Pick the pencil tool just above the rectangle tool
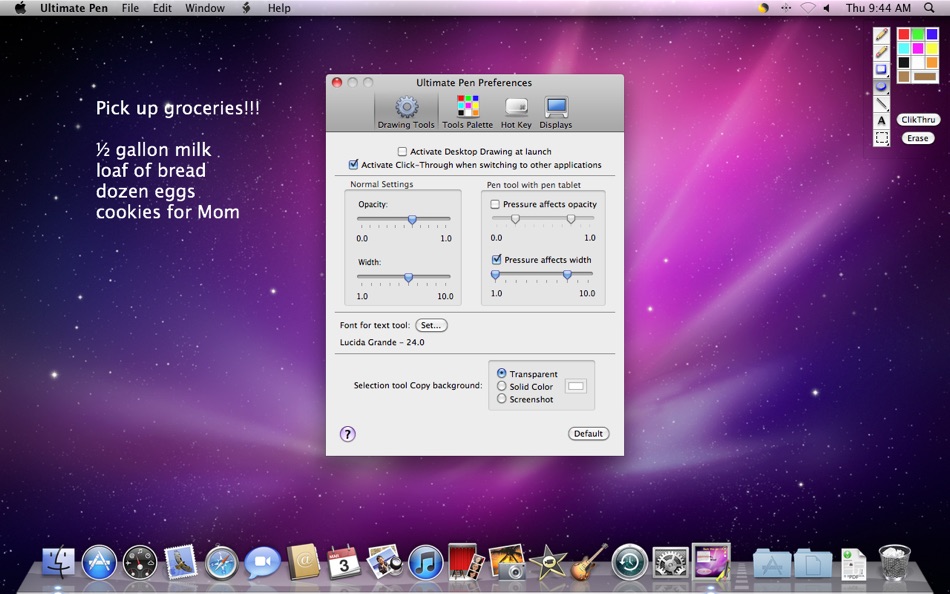 pos(882,52)
